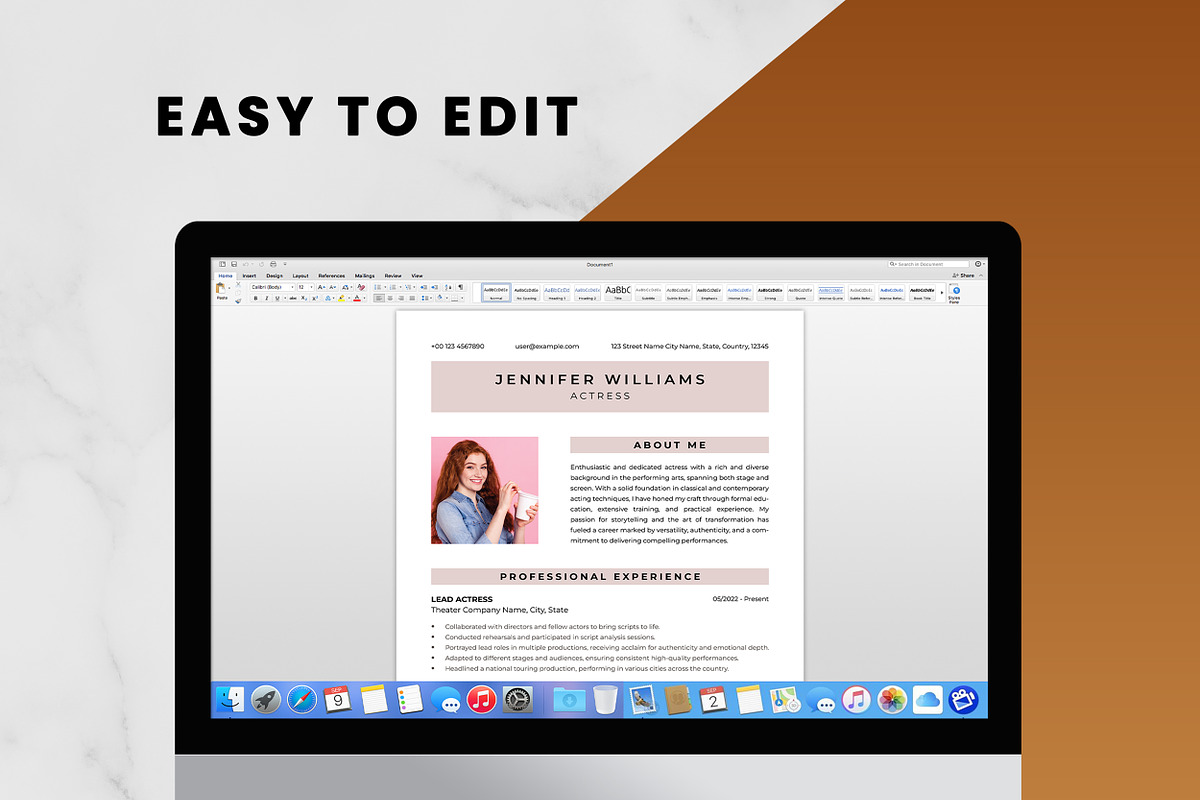The image size is (1200, 800).
Task: Toggle Justify paragraph alignment
Action: click(x=412, y=298)
